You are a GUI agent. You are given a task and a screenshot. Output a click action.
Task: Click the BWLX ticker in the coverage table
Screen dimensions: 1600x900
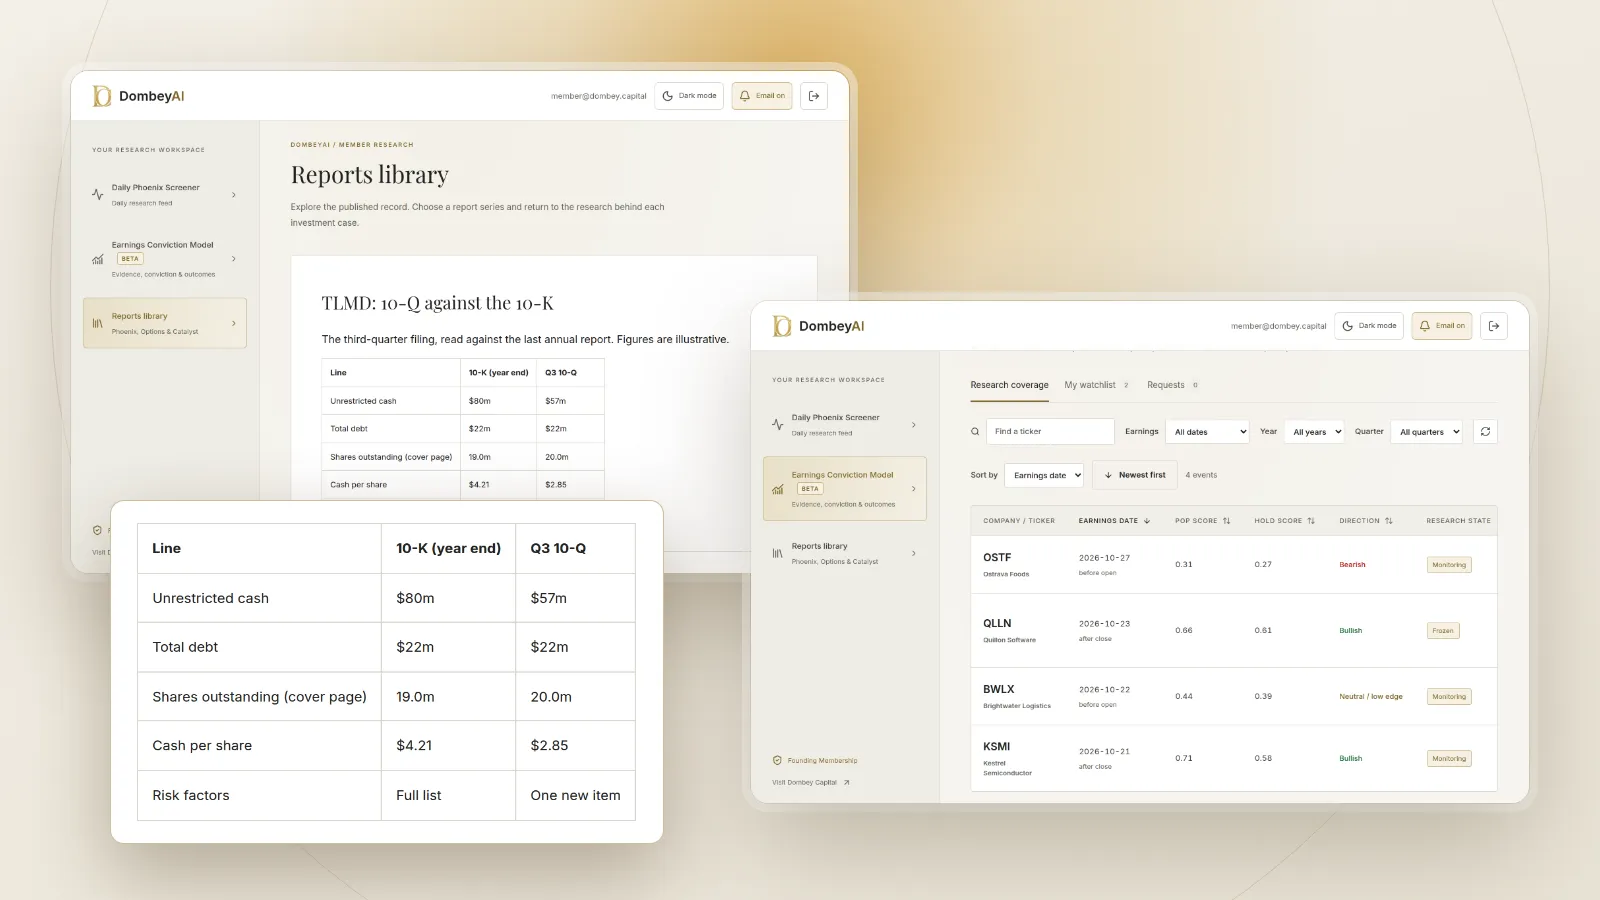(998, 689)
